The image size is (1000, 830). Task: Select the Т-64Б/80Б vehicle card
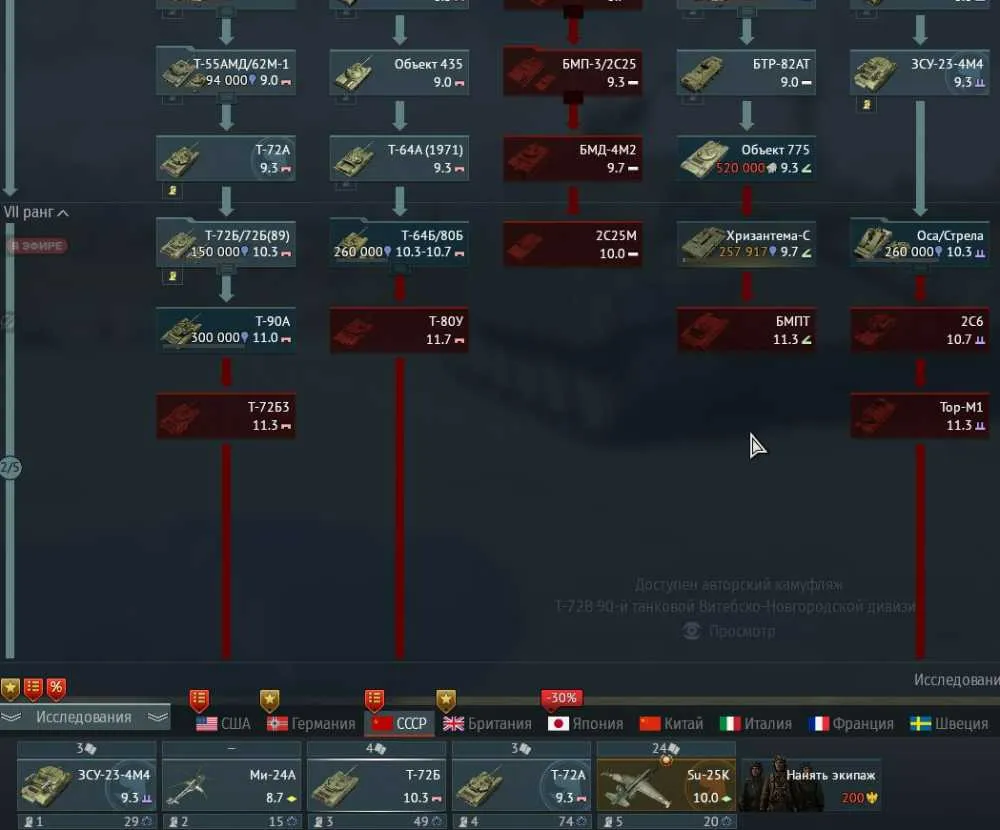click(x=399, y=244)
